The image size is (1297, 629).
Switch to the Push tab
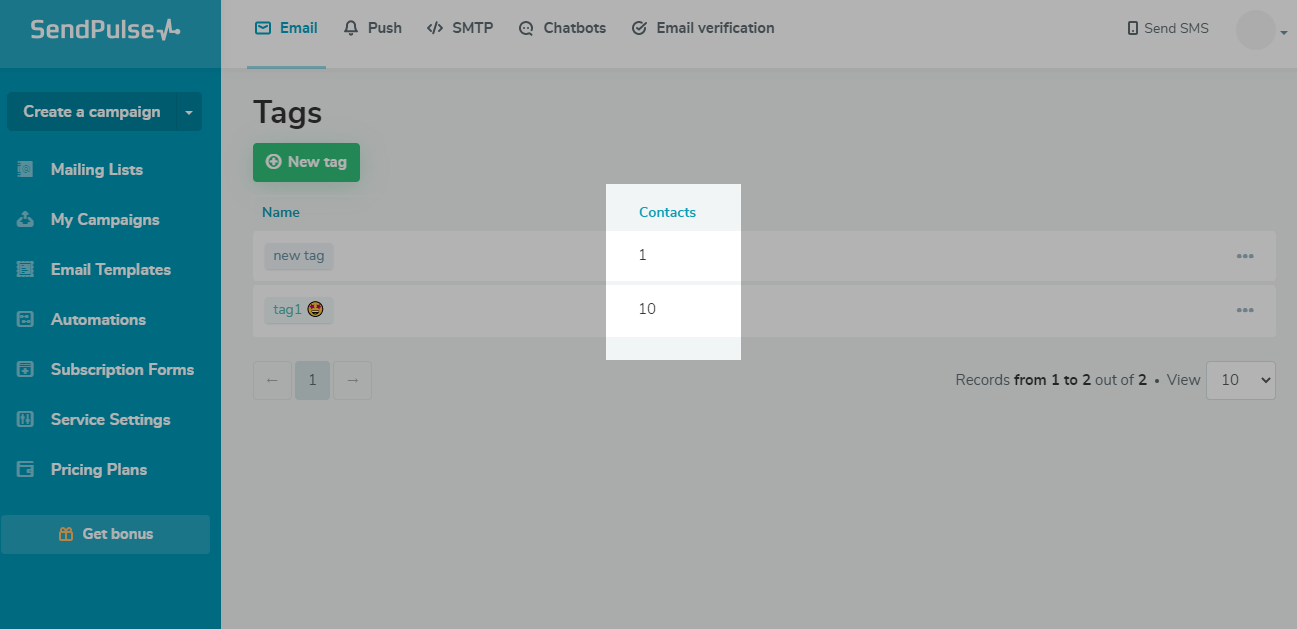tap(372, 28)
